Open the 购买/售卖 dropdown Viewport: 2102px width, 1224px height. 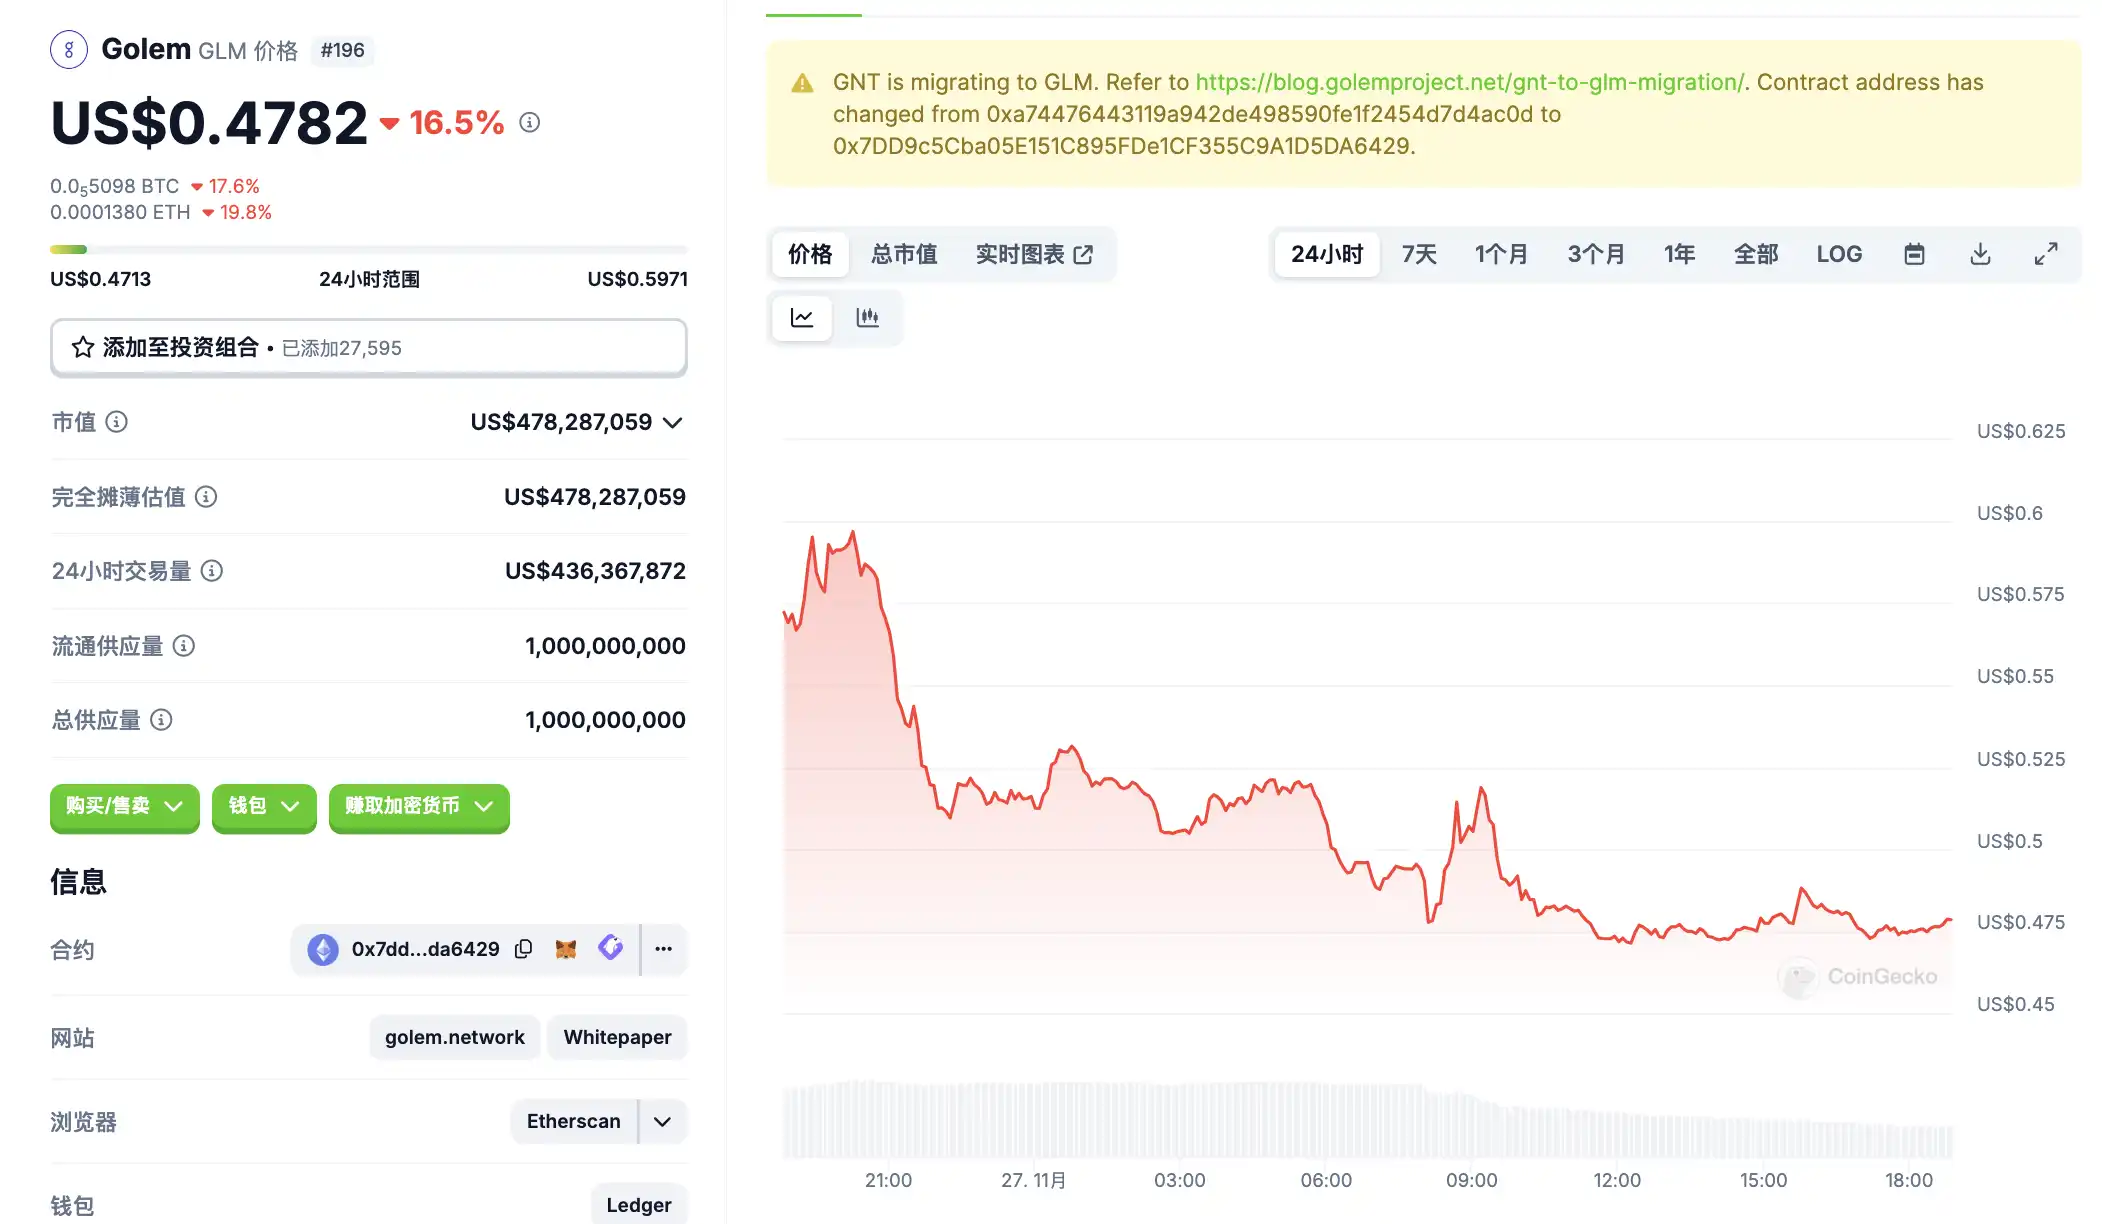[x=125, y=806]
